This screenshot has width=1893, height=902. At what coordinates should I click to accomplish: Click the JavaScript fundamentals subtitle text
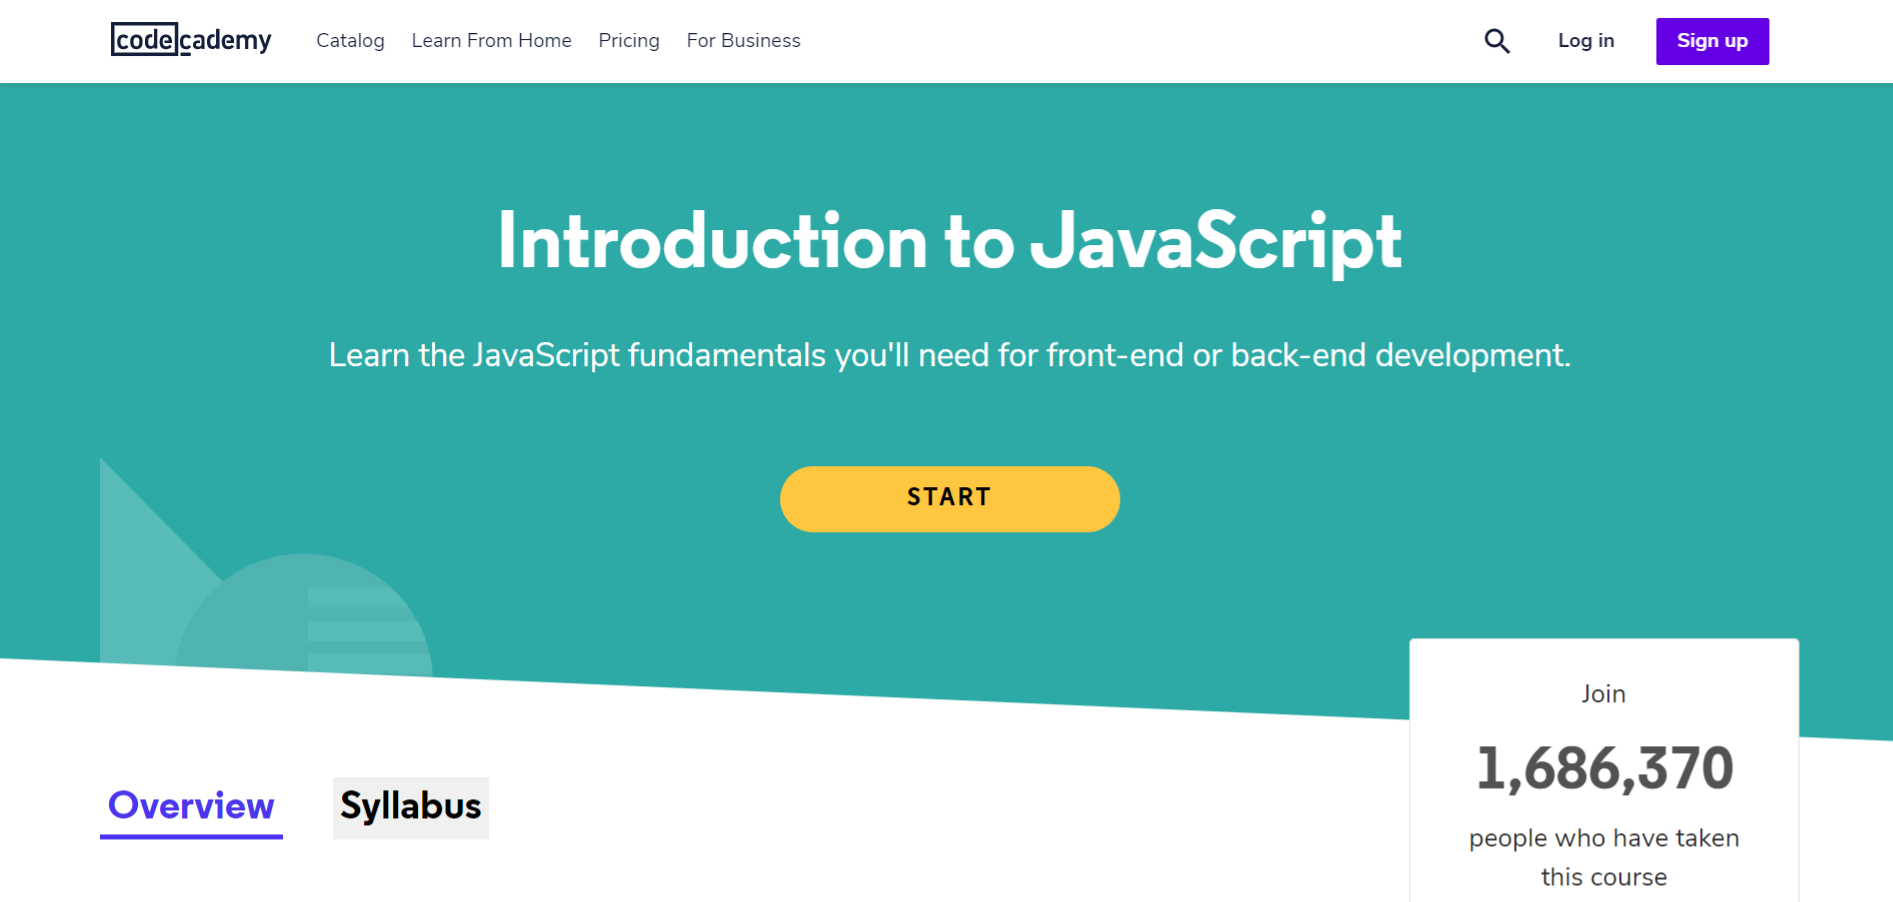coord(950,355)
